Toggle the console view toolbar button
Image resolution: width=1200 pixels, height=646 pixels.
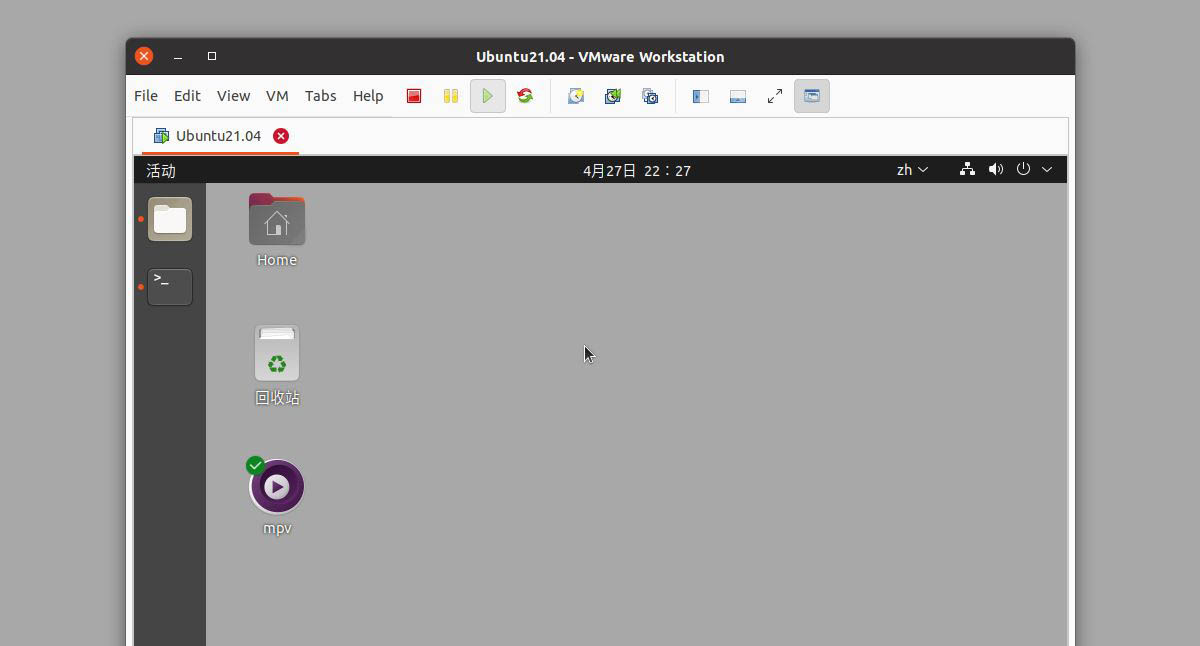click(x=812, y=96)
